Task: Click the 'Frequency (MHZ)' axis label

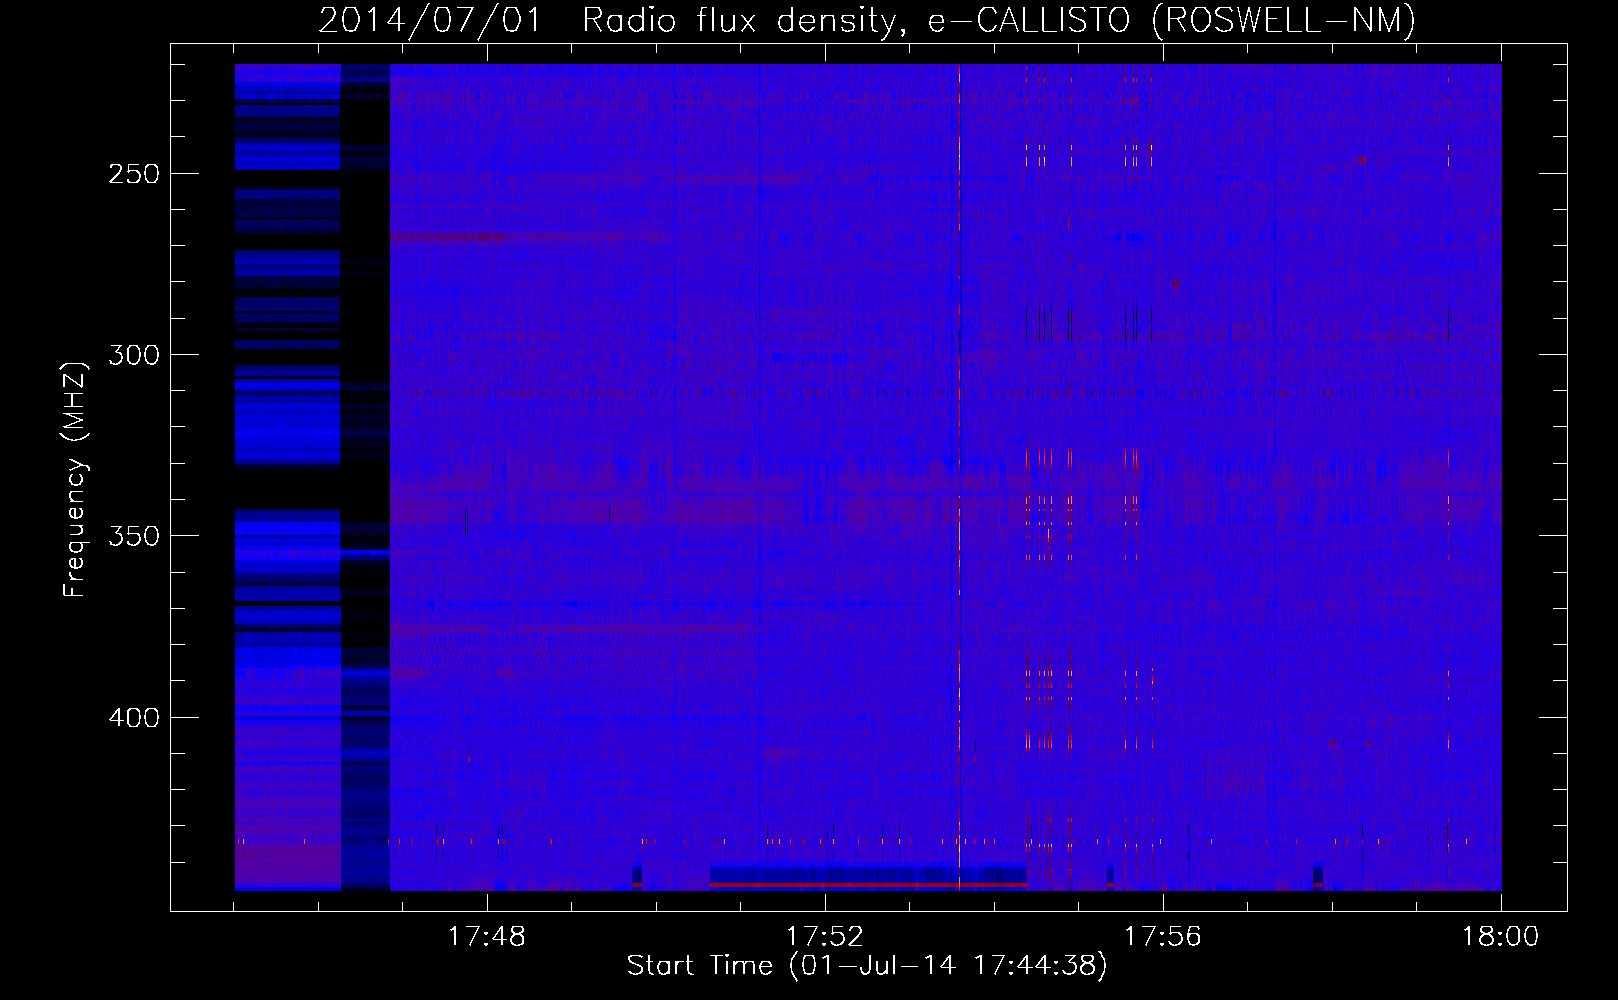Action: (75, 479)
